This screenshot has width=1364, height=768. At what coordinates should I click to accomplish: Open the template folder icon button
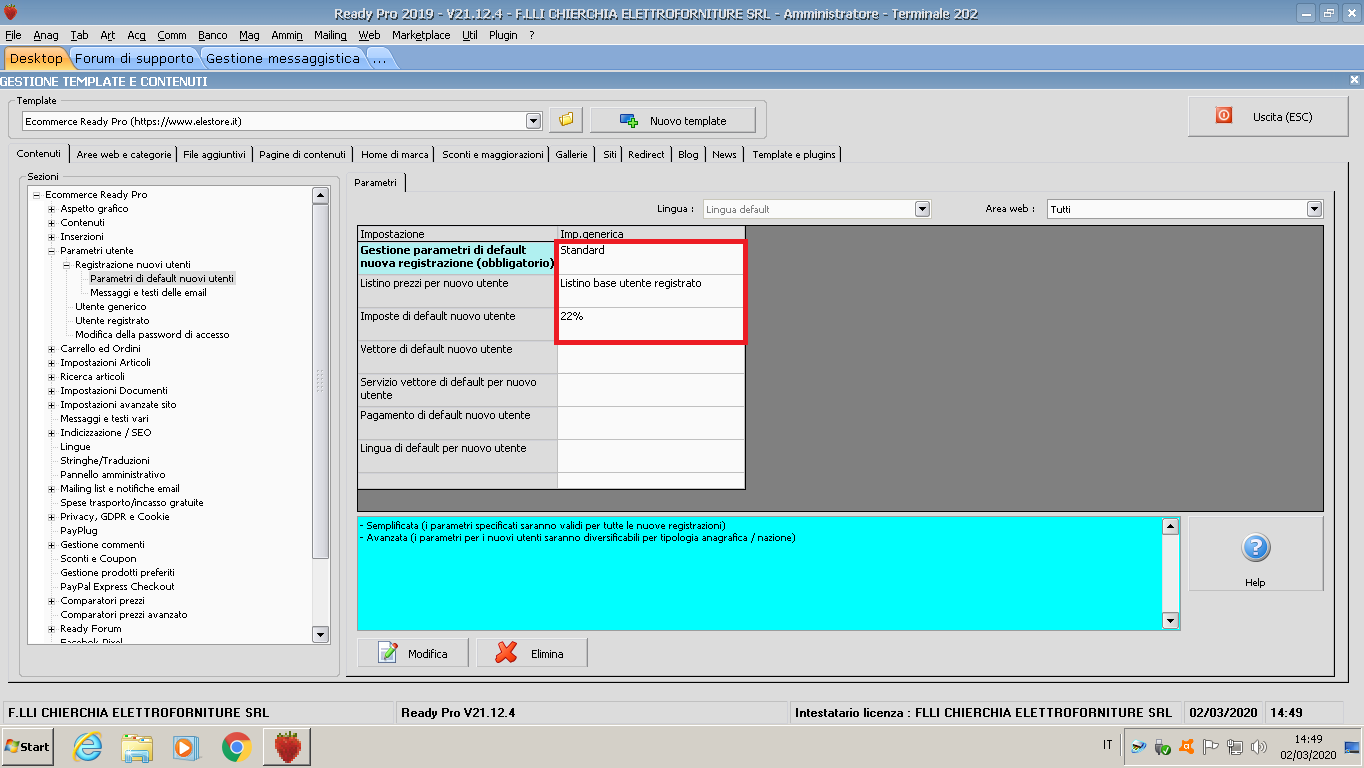pos(566,120)
